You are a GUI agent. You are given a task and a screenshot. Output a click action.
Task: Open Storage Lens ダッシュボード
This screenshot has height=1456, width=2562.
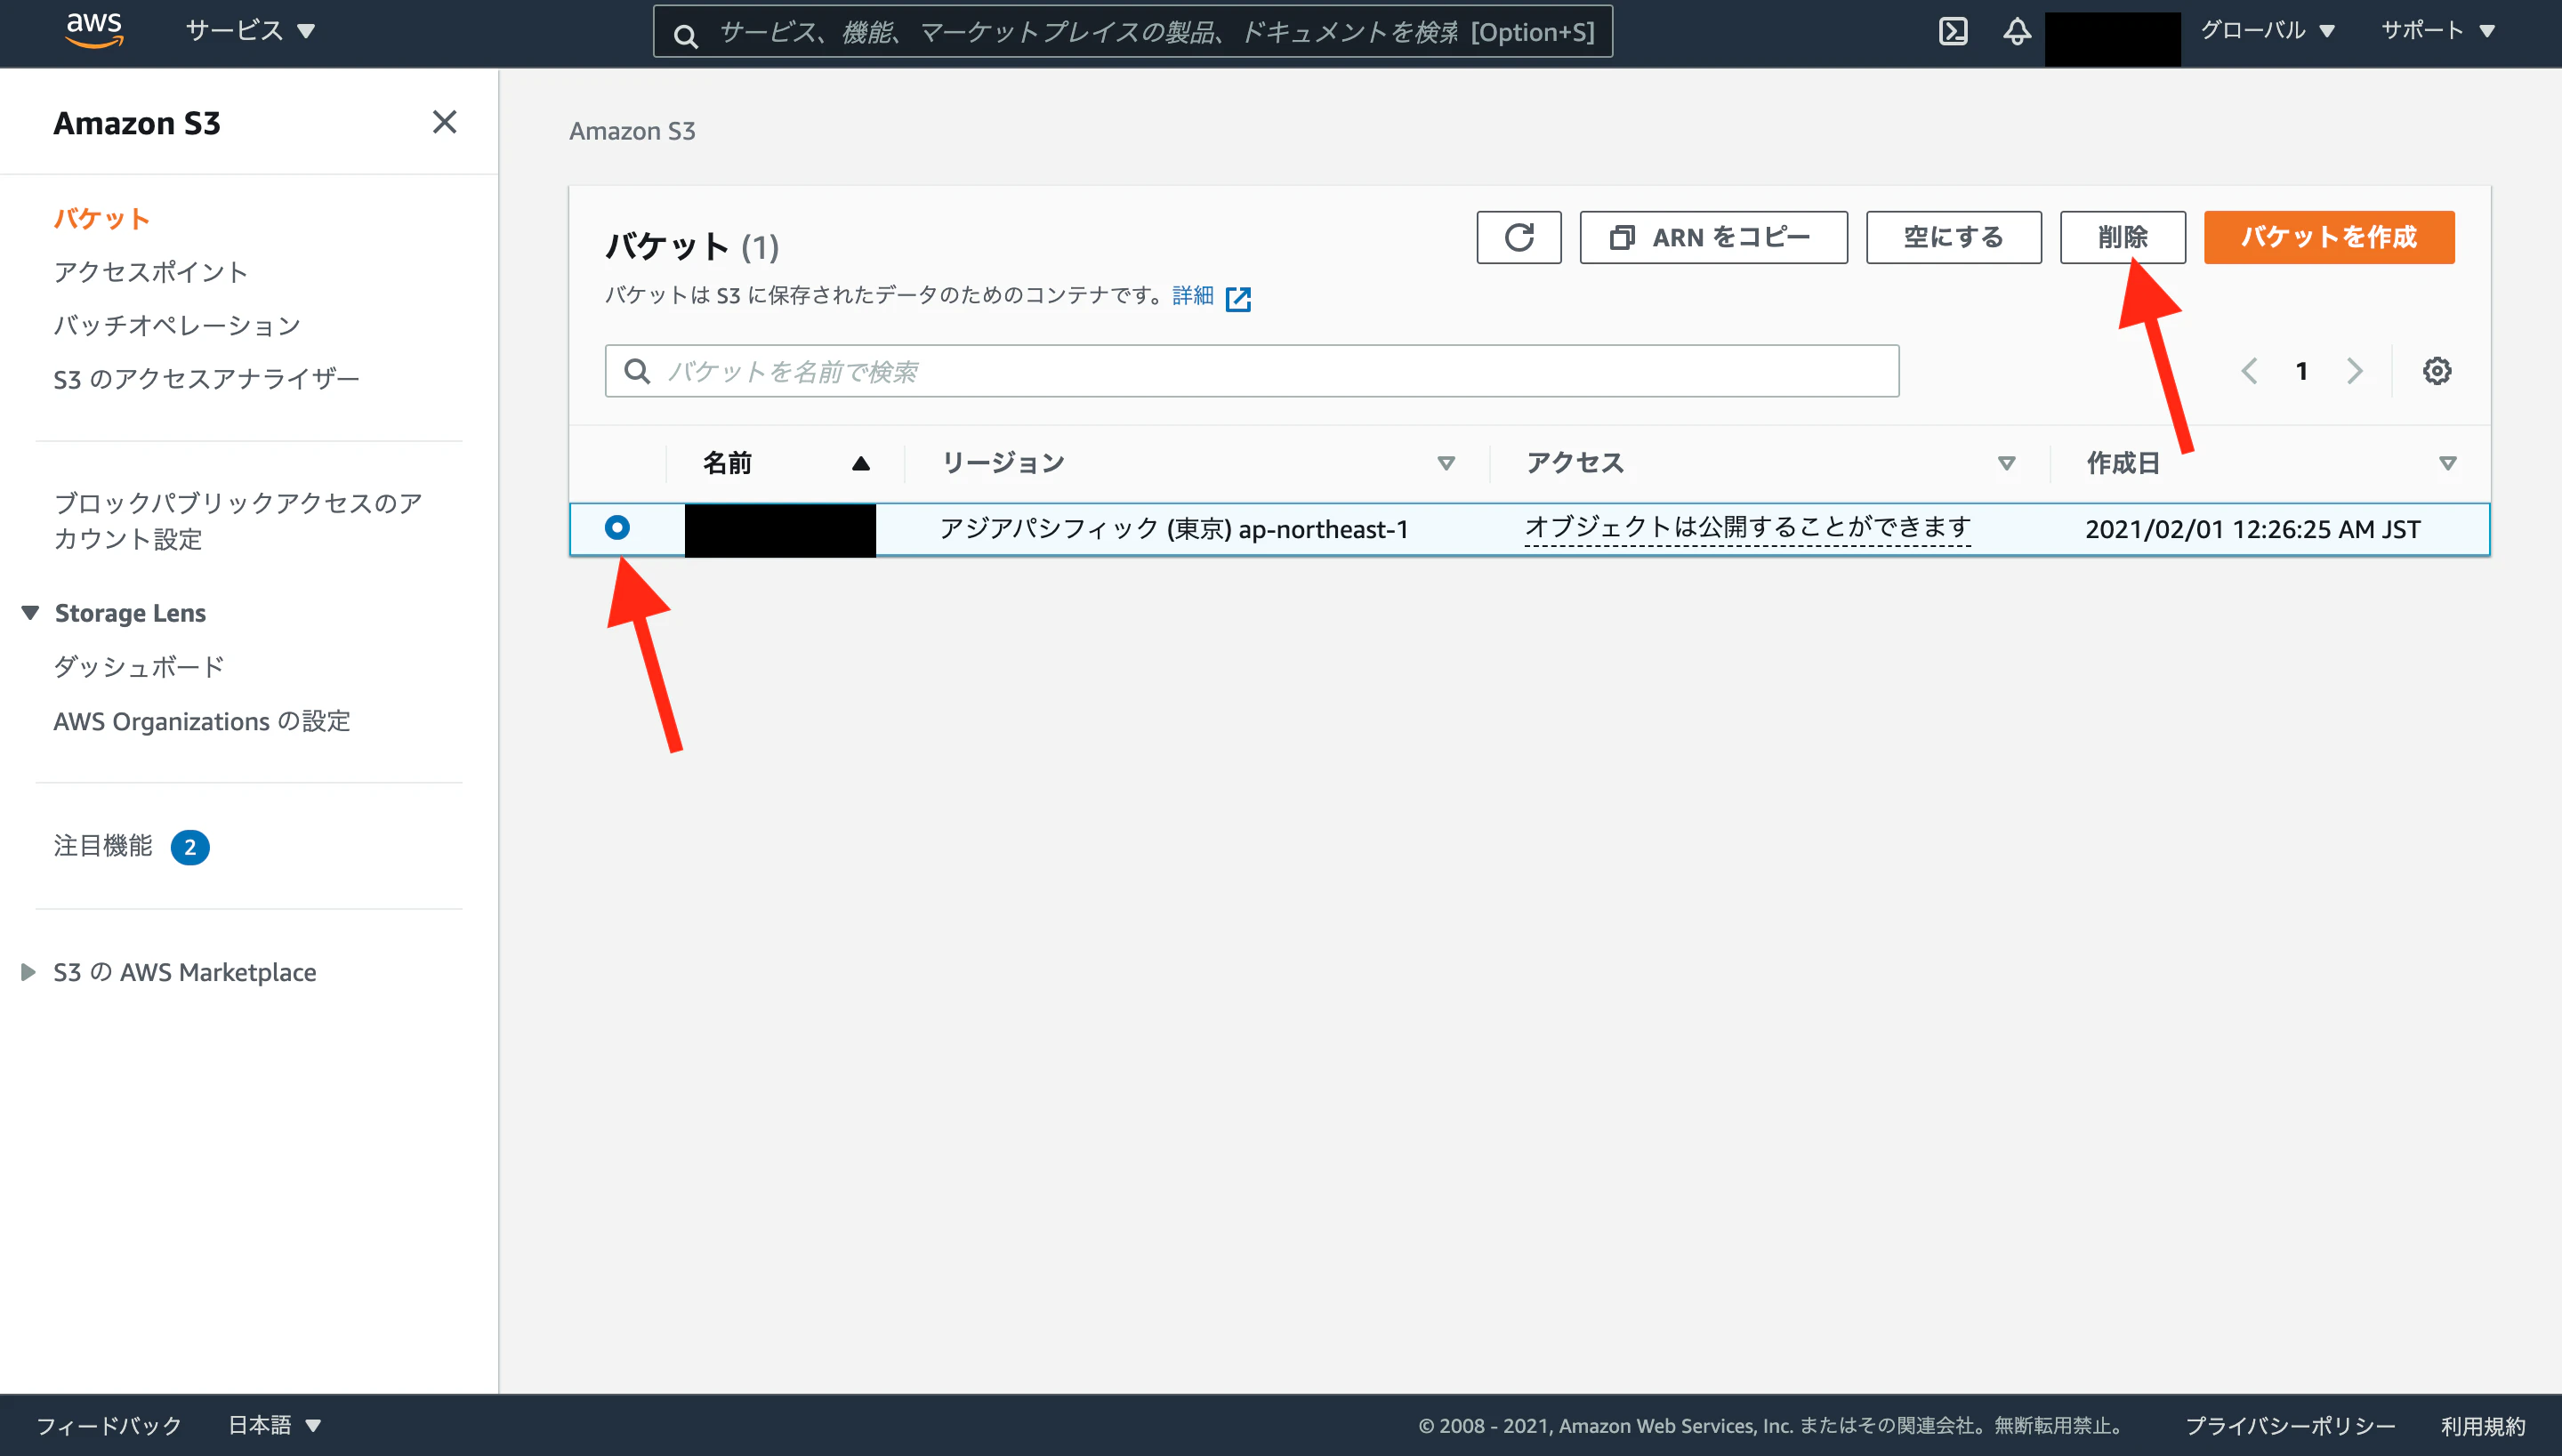click(139, 666)
